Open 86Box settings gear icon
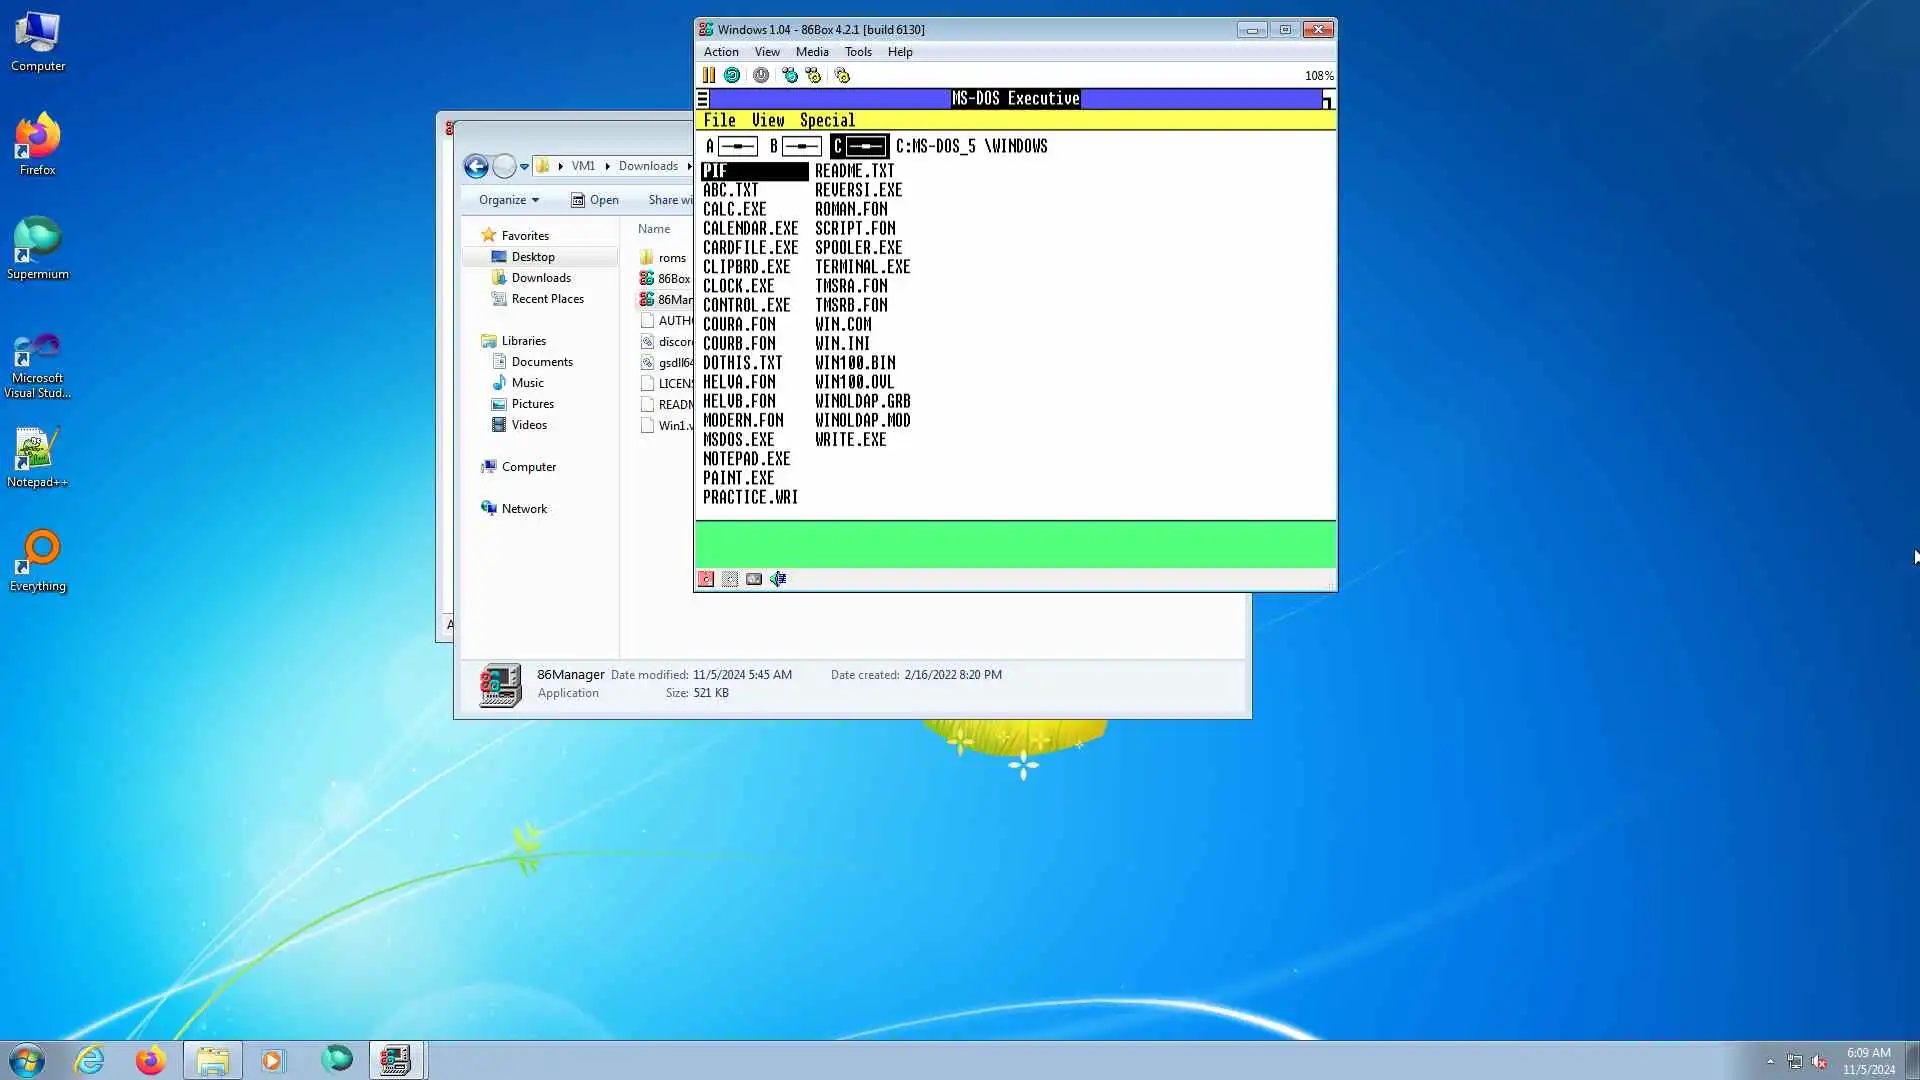The height and width of the screenshot is (1080, 1920). click(x=842, y=75)
